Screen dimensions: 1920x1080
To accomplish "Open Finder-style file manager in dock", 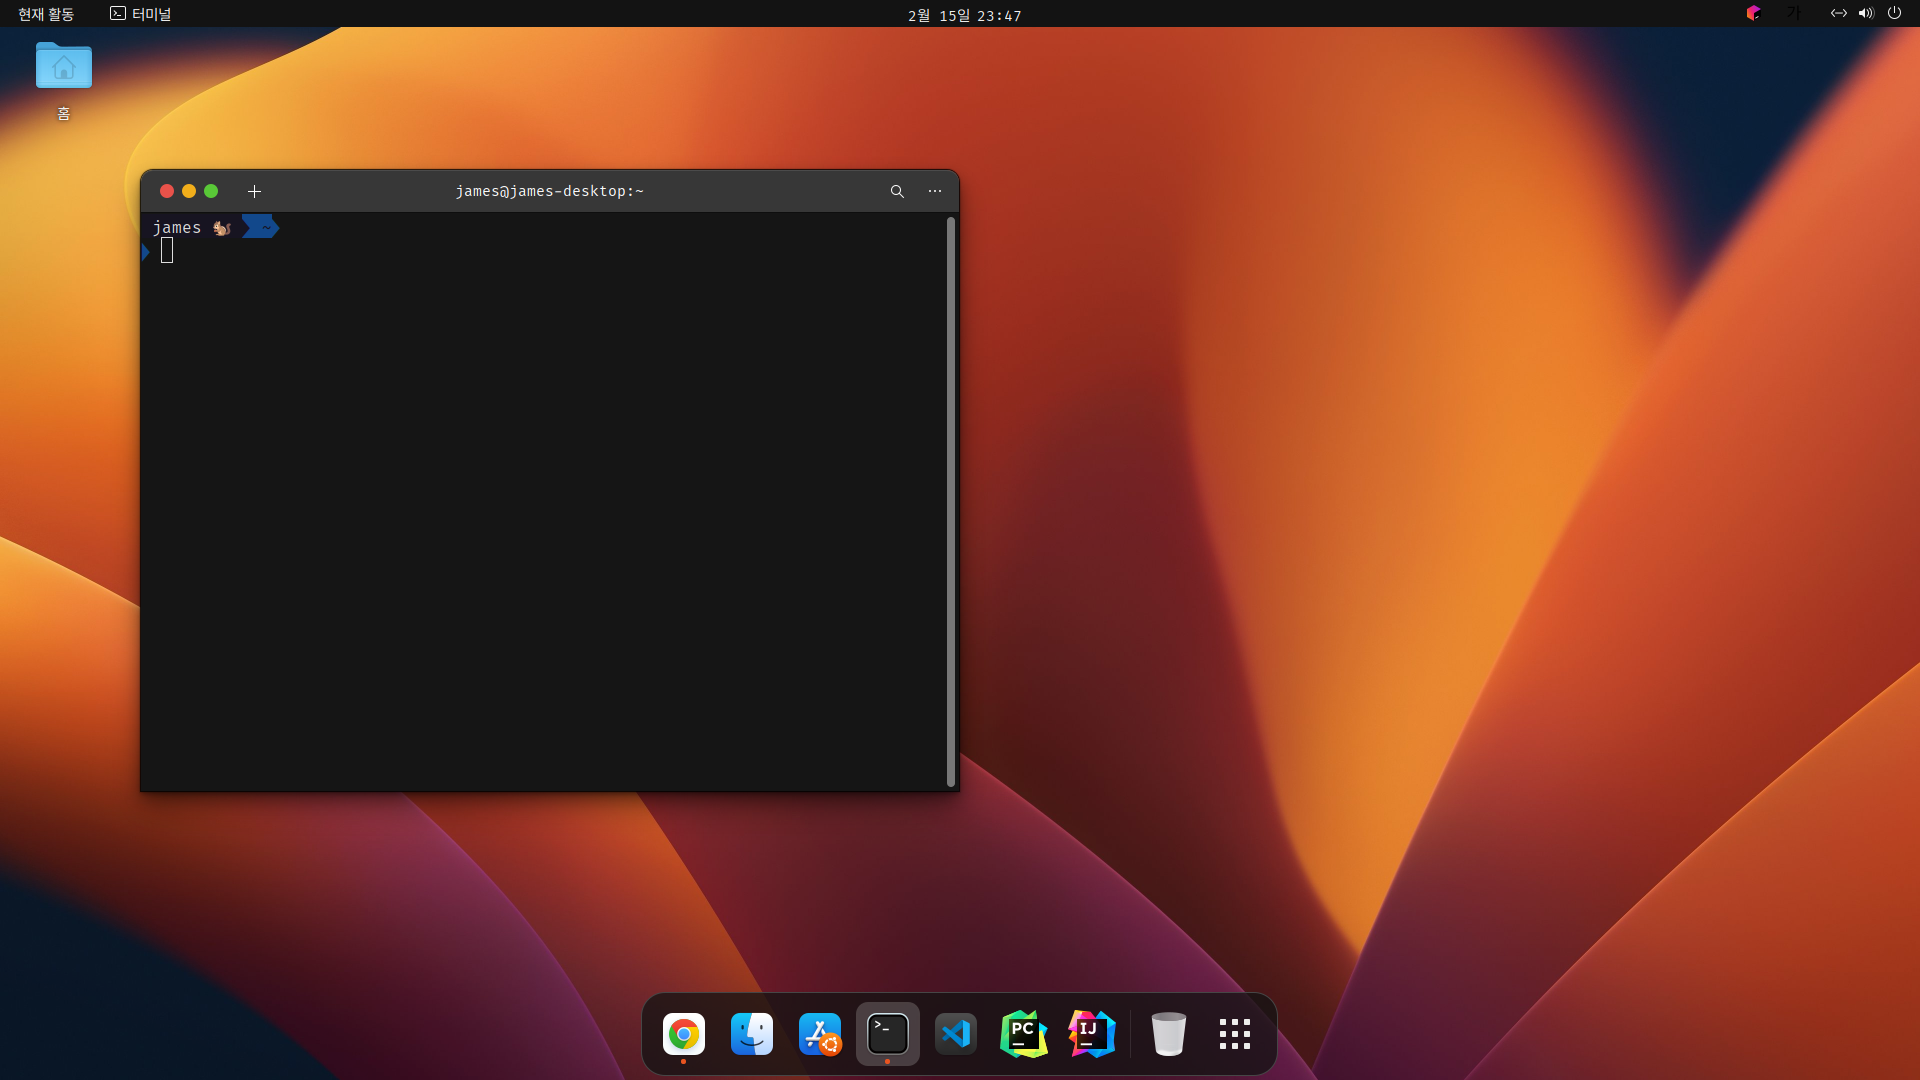I will pos(752,1034).
